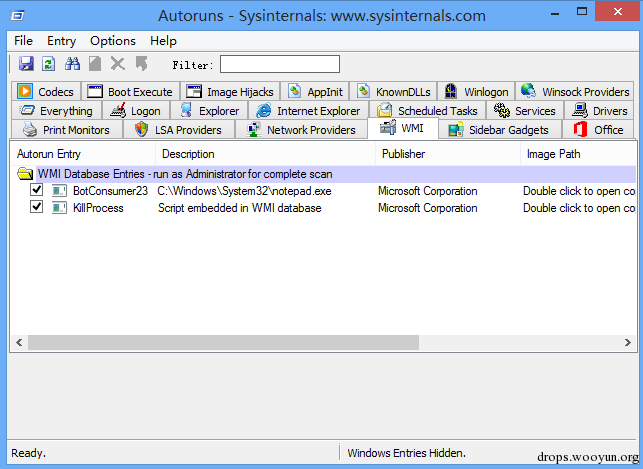Click the Refresh toolbar icon
Image resolution: width=643 pixels, height=469 pixels.
(48, 64)
